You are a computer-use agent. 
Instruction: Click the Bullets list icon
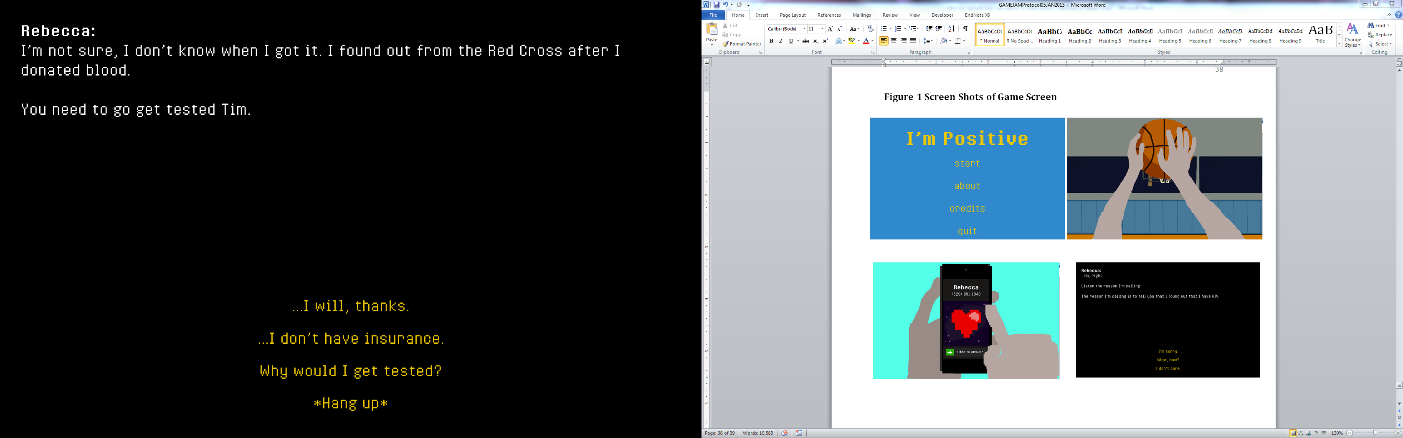884,29
